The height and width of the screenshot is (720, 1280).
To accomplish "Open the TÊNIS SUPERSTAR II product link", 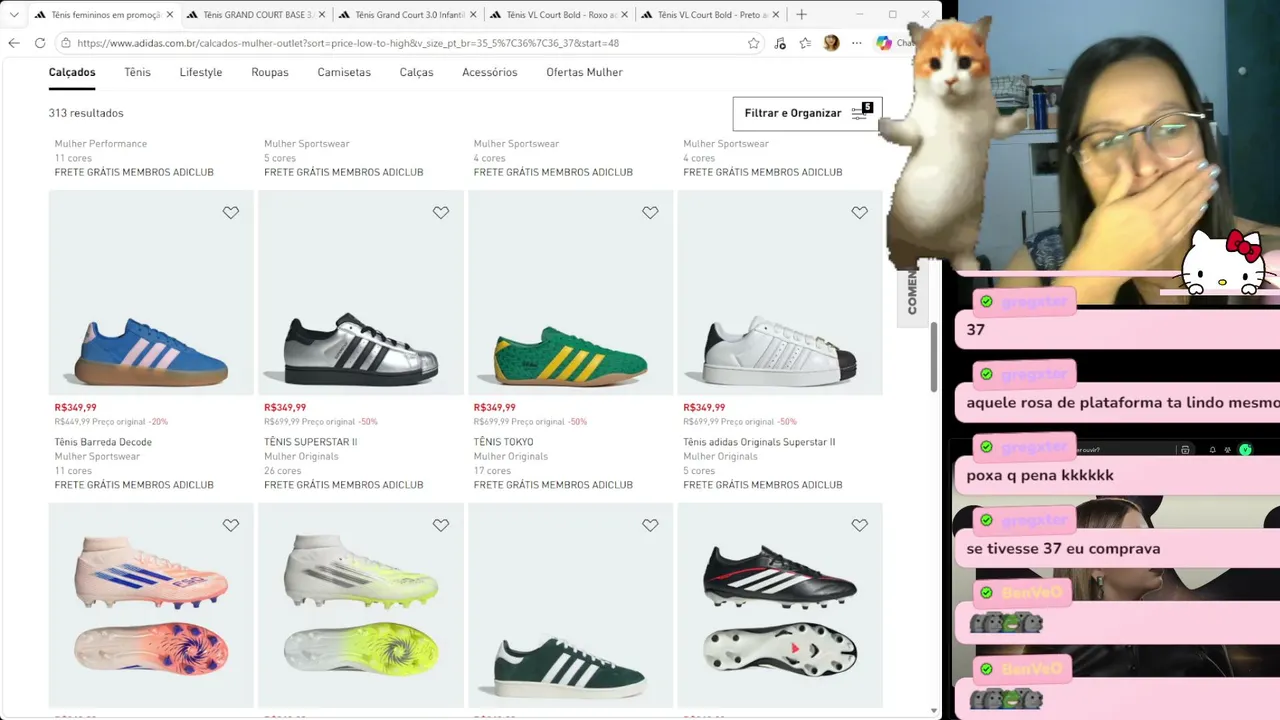I will coord(310,442).
